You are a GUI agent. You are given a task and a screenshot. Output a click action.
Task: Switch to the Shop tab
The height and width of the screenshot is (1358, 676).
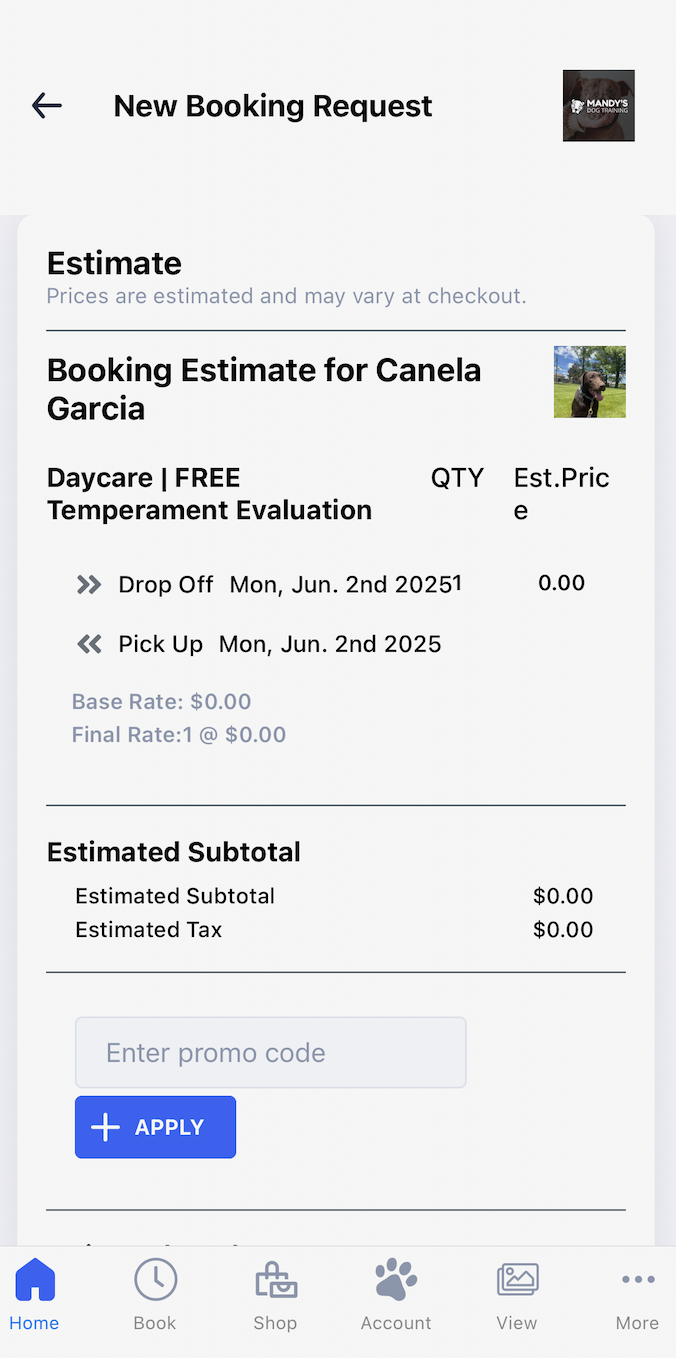click(x=275, y=1296)
